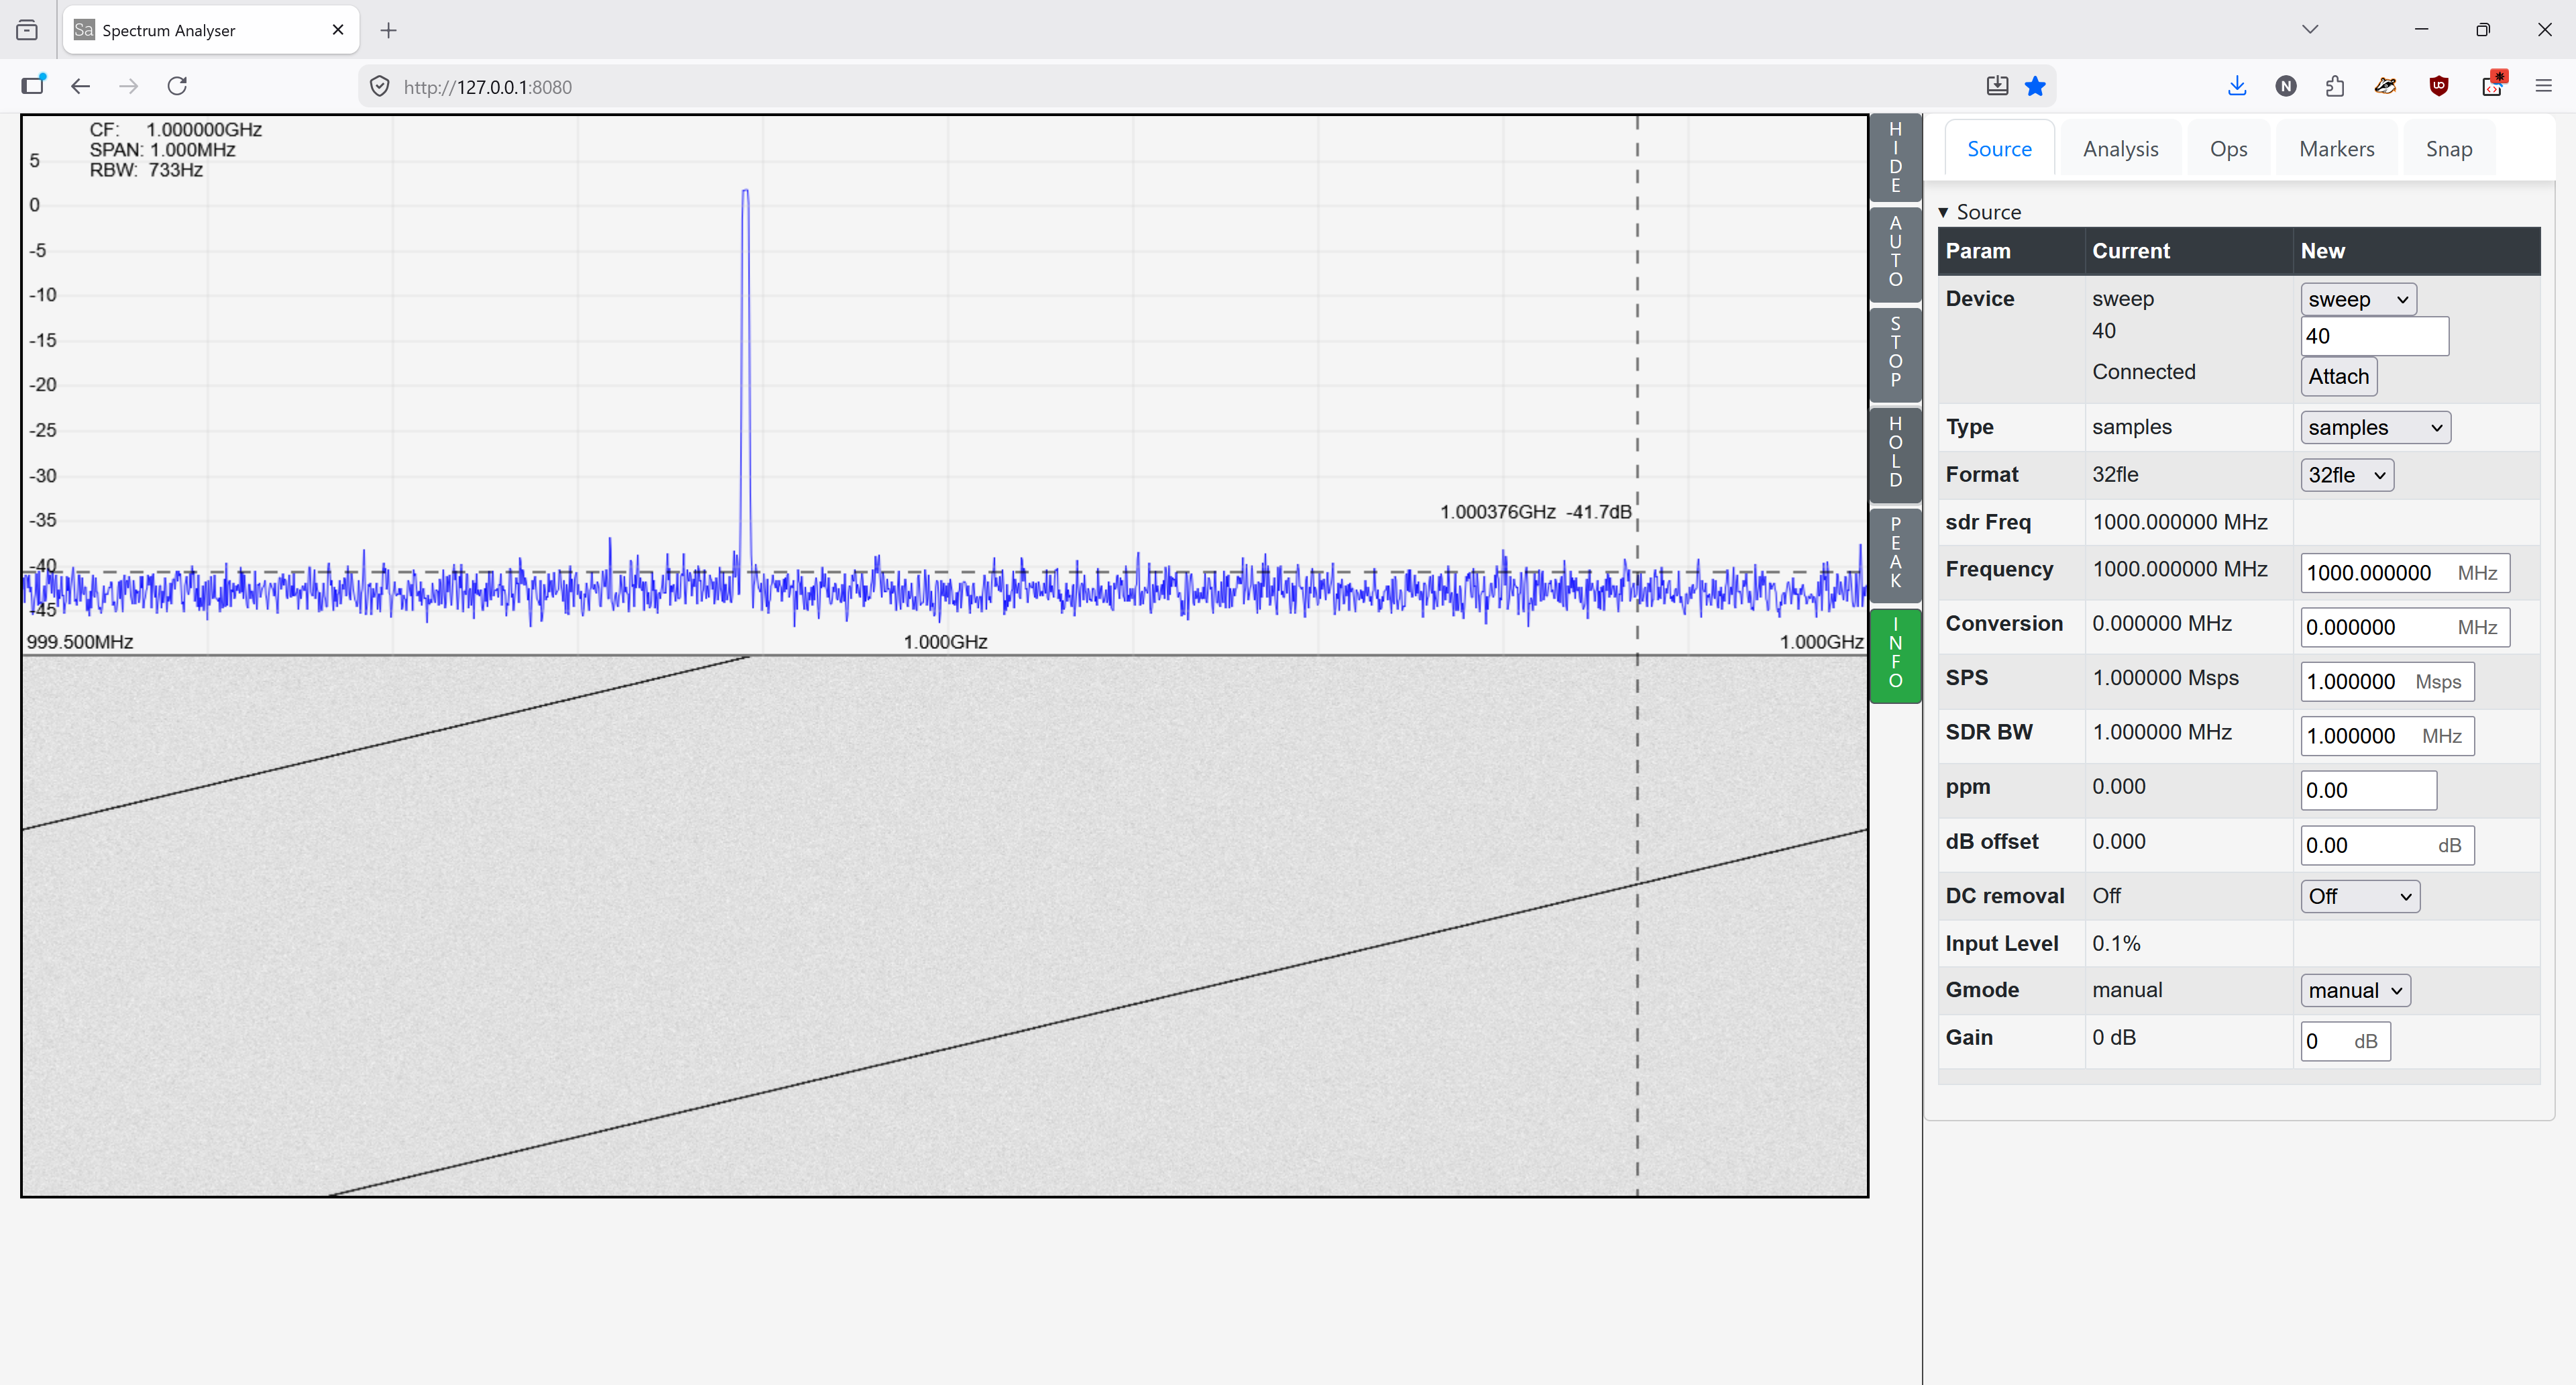Click the Conversion MHz input field
The height and width of the screenshot is (1385, 2576).
[x=2404, y=627]
